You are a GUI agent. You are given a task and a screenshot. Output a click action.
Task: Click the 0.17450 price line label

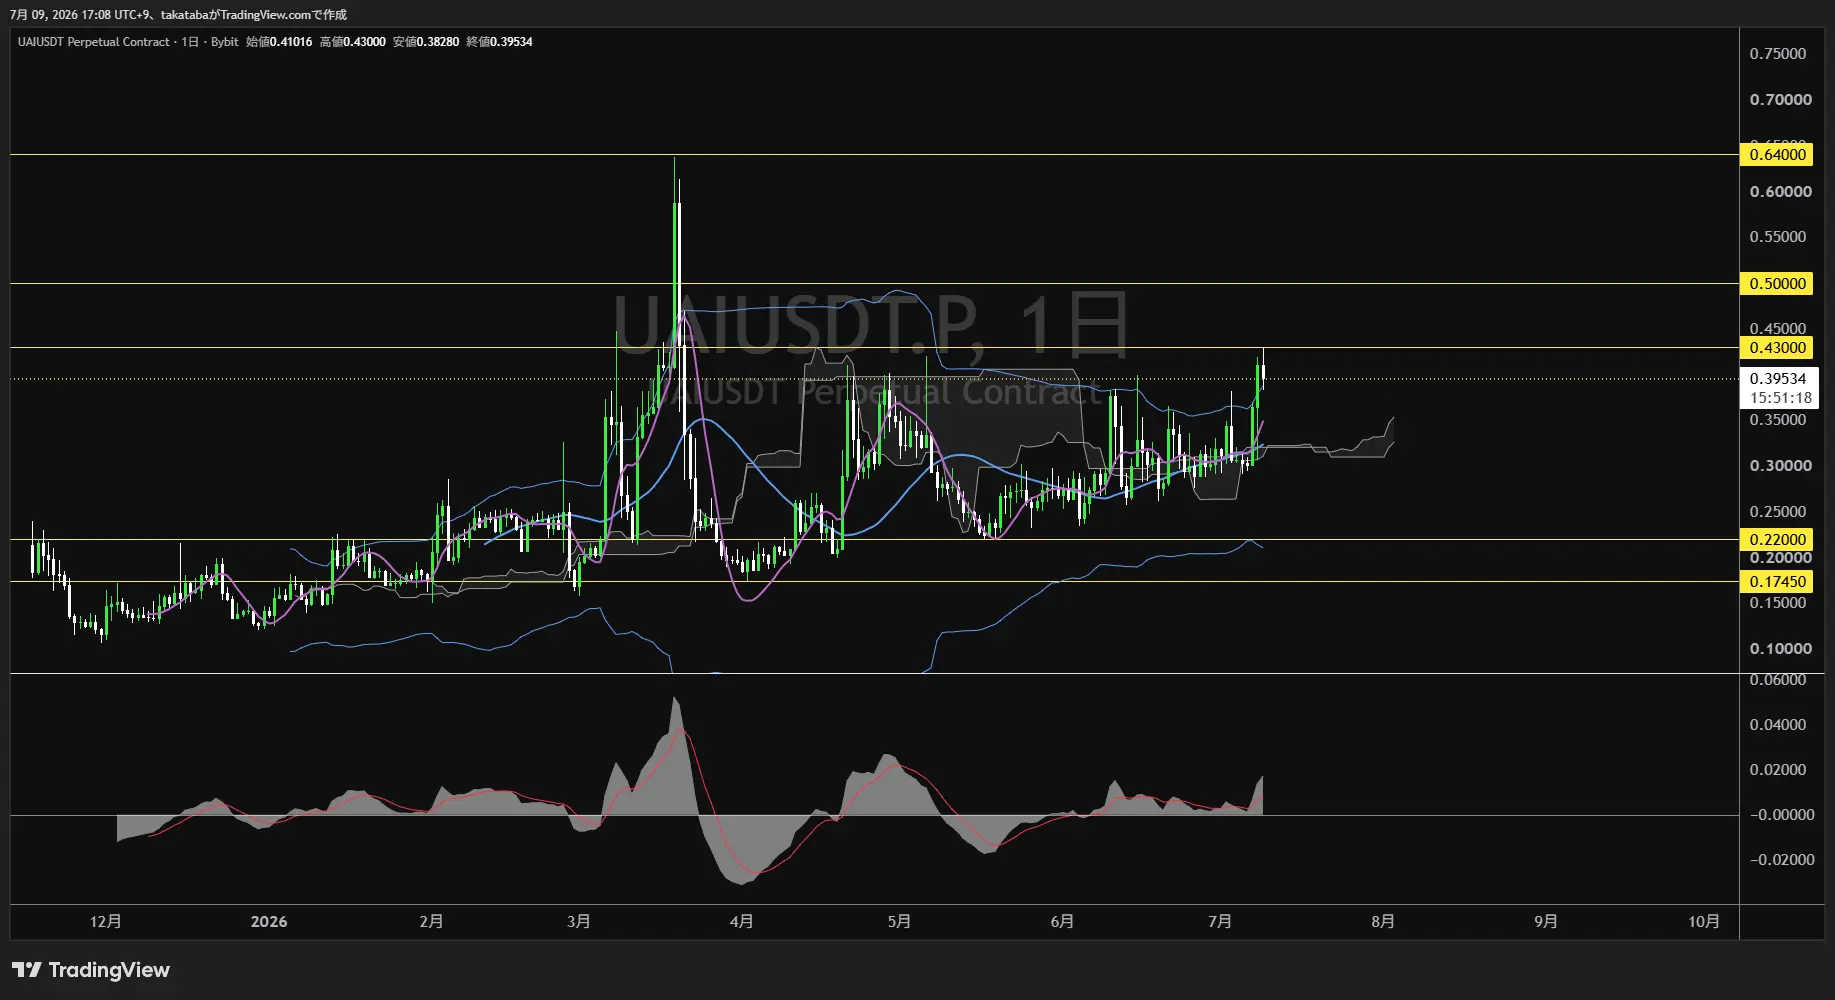1777,582
